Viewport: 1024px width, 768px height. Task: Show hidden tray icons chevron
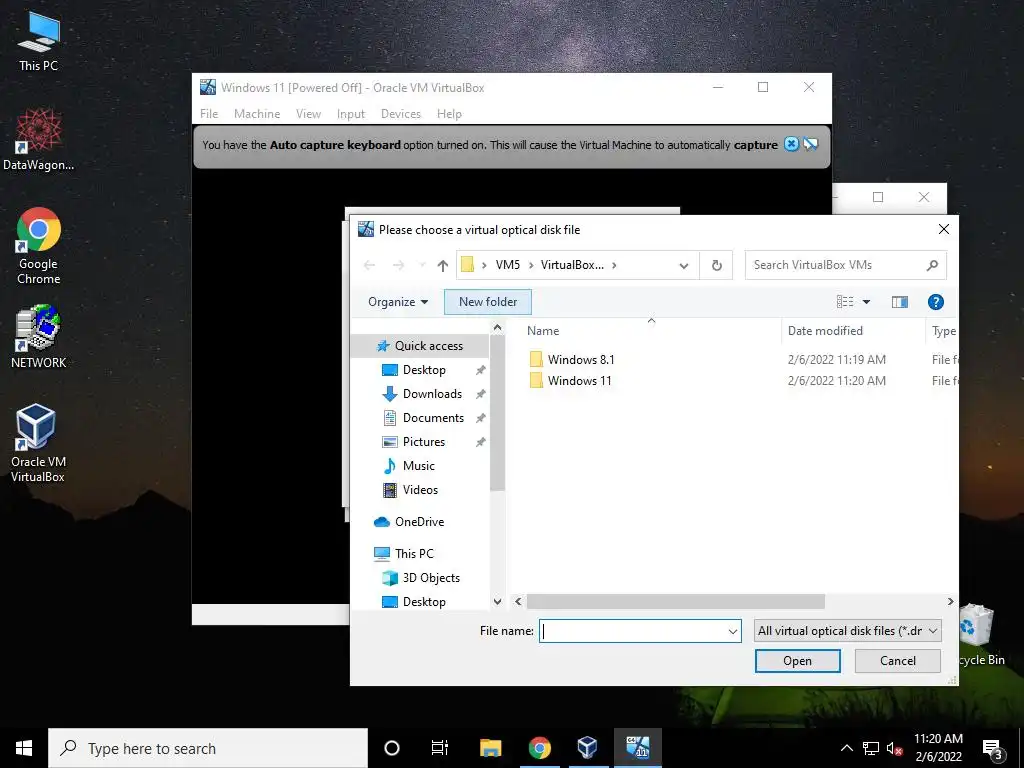click(x=846, y=748)
